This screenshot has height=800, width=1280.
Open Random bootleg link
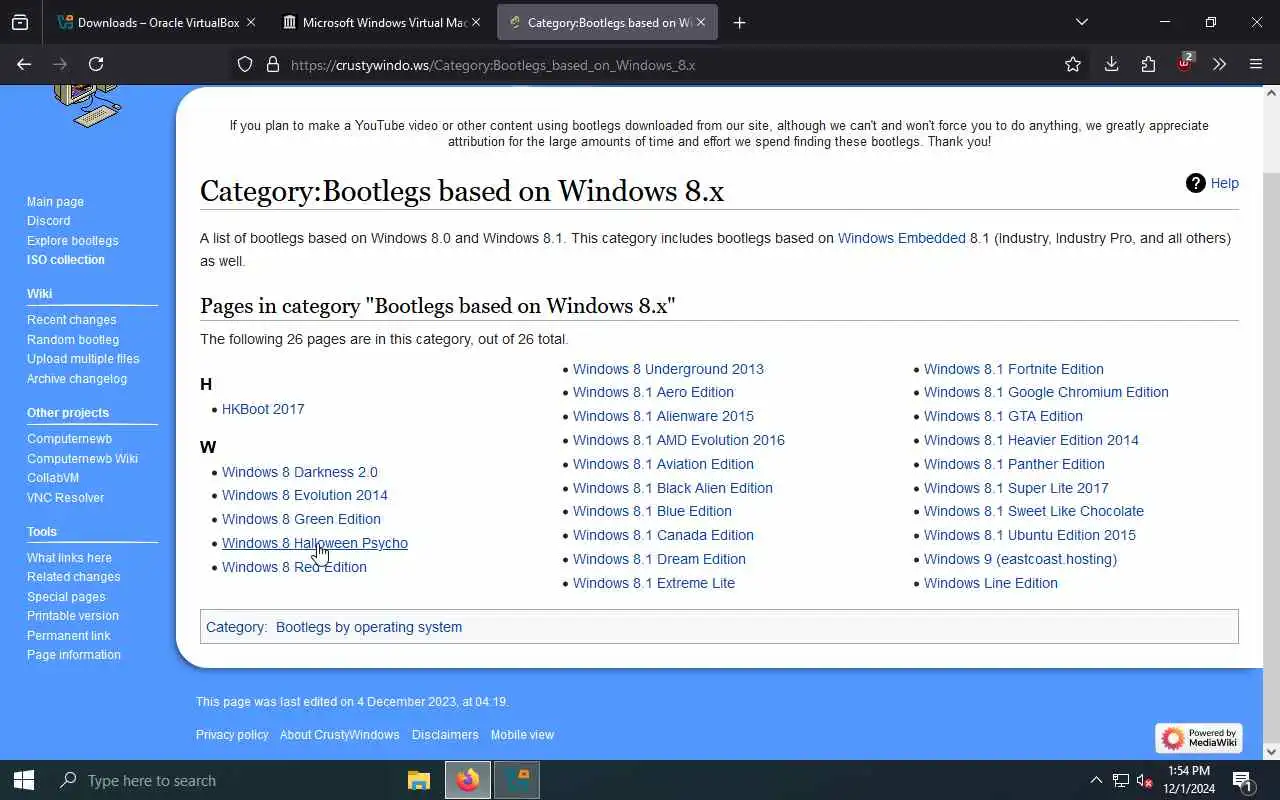pos(72,339)
